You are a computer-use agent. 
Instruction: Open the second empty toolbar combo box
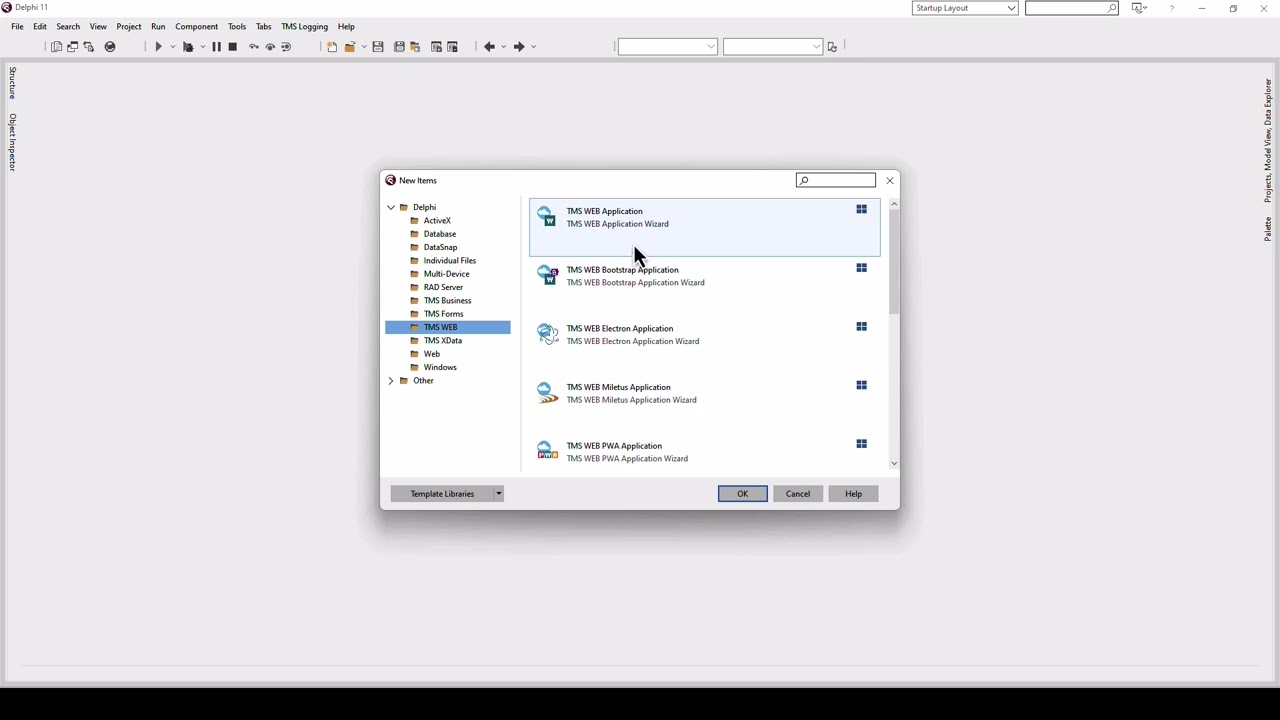[x=772, y=47]
